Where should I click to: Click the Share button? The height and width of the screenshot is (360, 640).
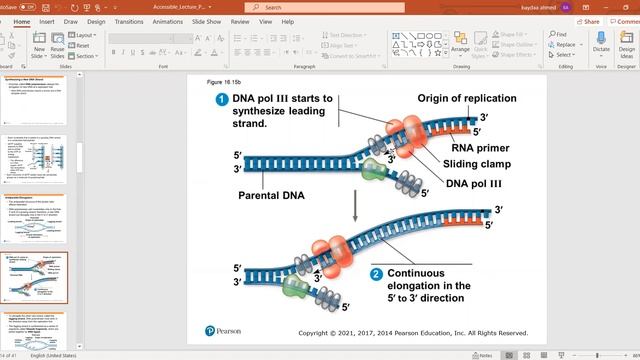(x=588, y=22)
